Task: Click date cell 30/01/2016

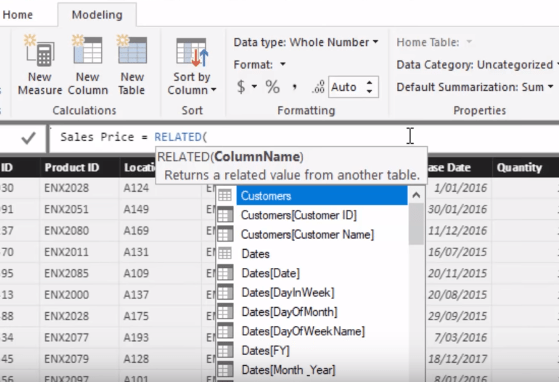Action: [457, 209]
